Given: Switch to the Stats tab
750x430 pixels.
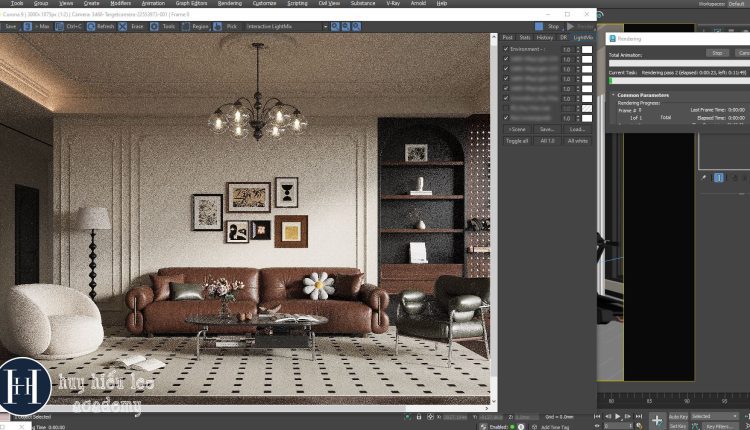Looking at the screenshot, I should (x=525, y=37).
